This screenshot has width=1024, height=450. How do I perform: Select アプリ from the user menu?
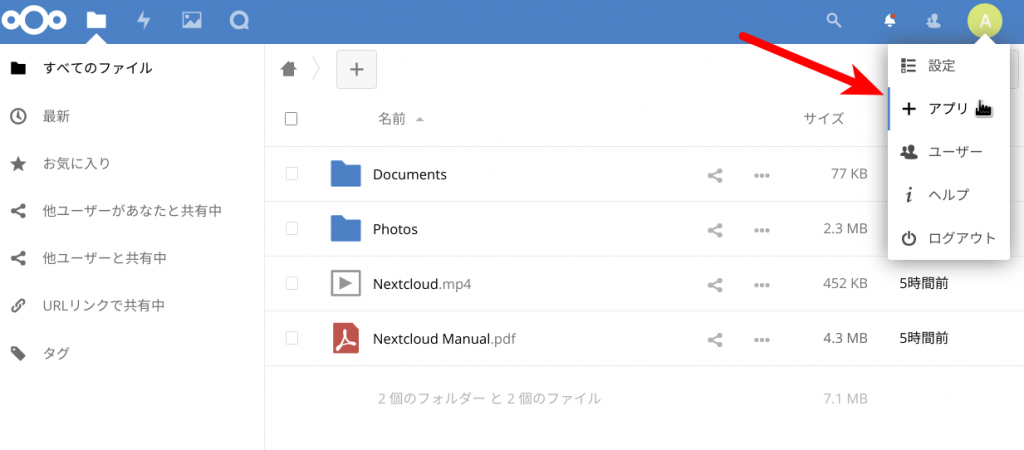point(946,109)
